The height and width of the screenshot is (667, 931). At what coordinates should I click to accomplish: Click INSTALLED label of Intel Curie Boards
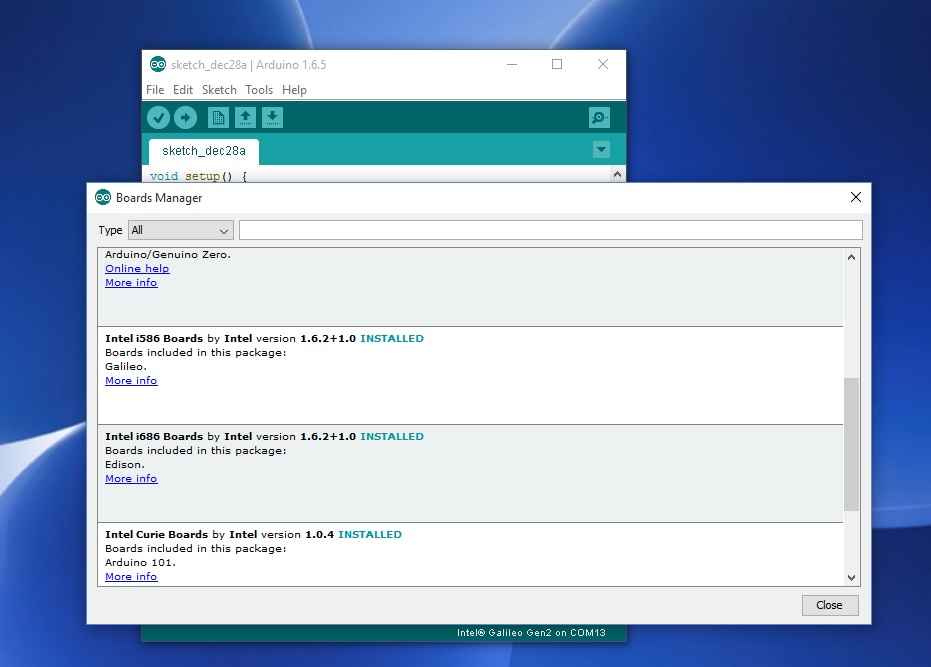click(x=370, y=535)
